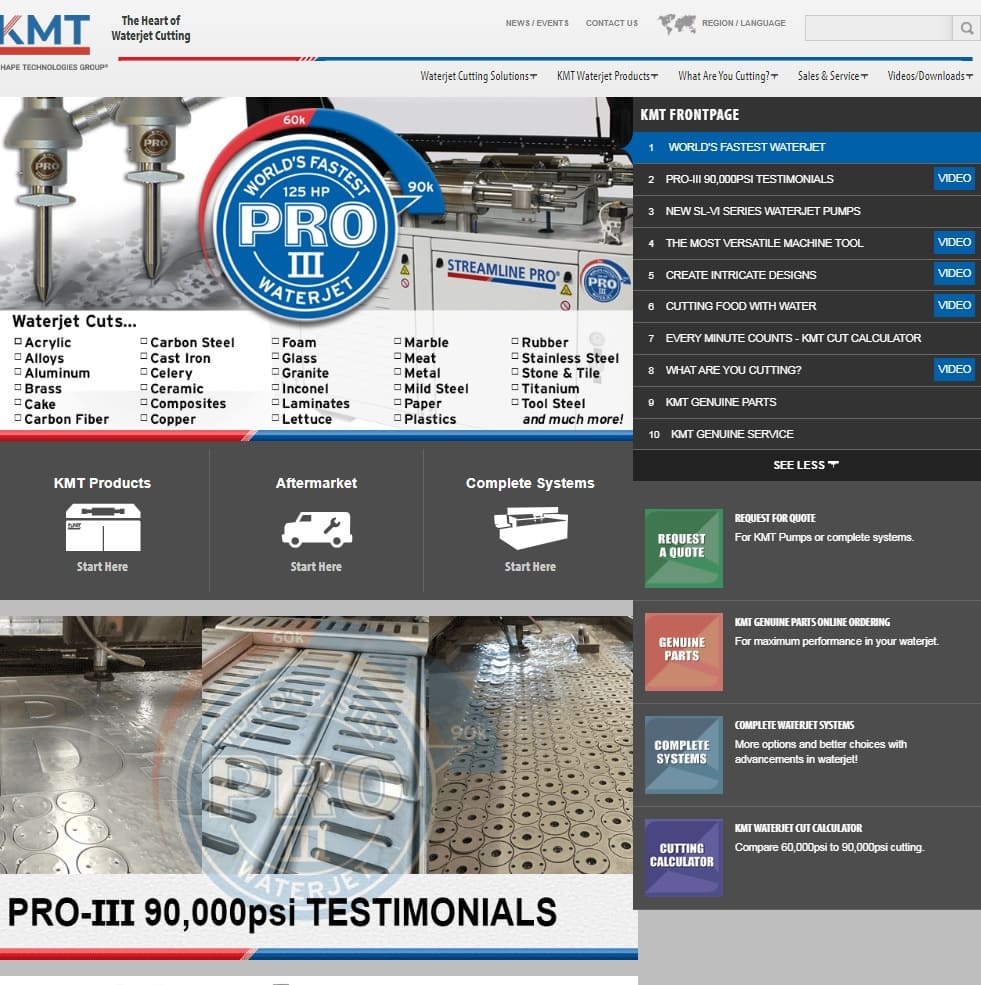Viewport: 981px width, 985px height.
Task: Expand the Videos/Downloads menu
Action: (930, 76)
